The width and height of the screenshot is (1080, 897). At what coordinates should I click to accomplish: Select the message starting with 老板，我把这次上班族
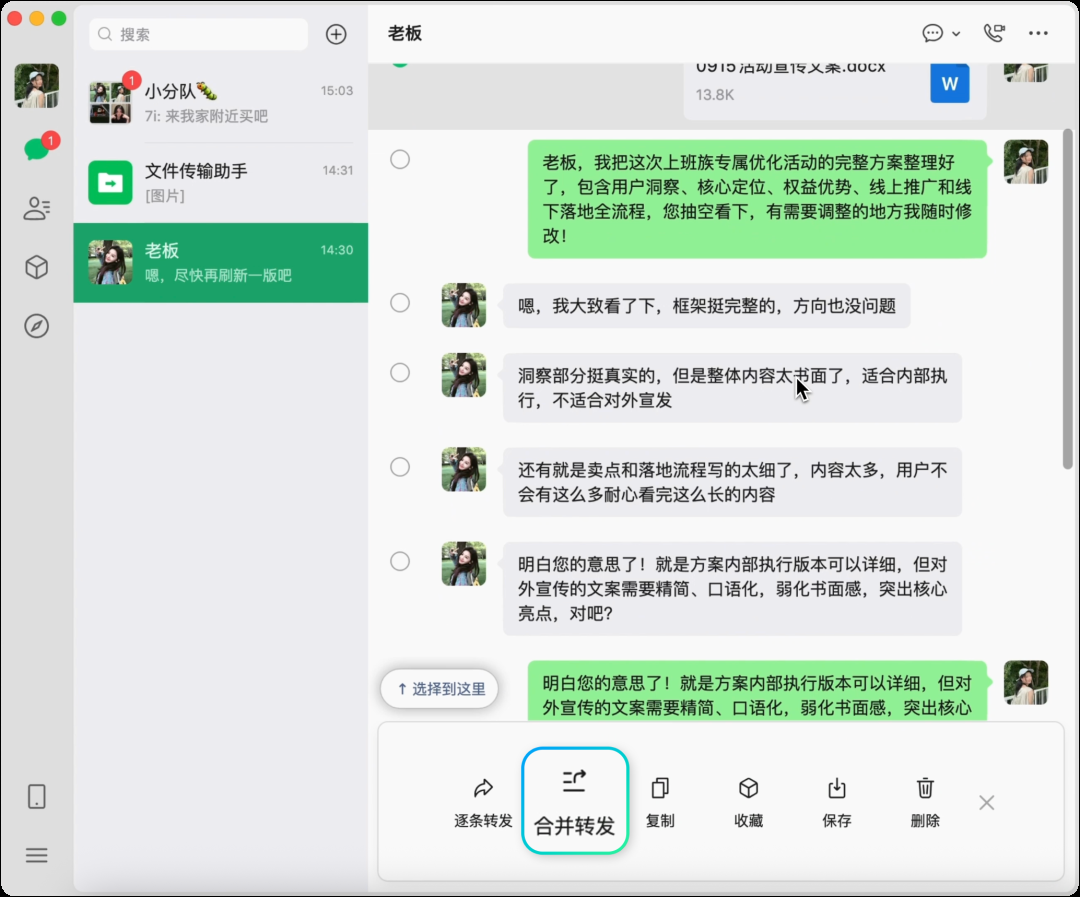(x=400, y=160)
